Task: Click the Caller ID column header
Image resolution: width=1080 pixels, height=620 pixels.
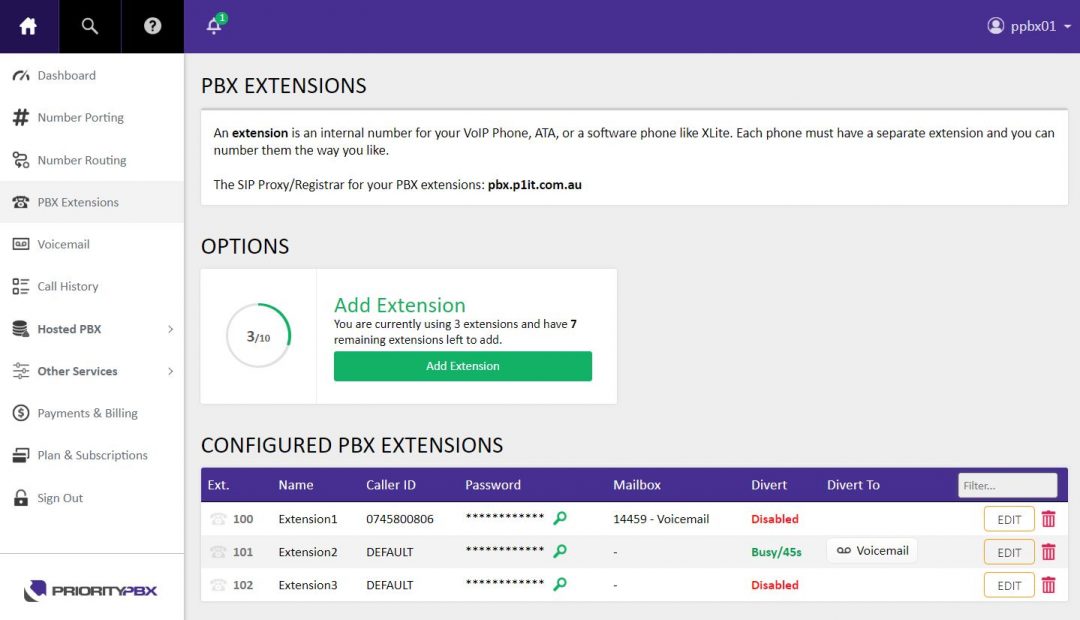Action: [391, 485]
